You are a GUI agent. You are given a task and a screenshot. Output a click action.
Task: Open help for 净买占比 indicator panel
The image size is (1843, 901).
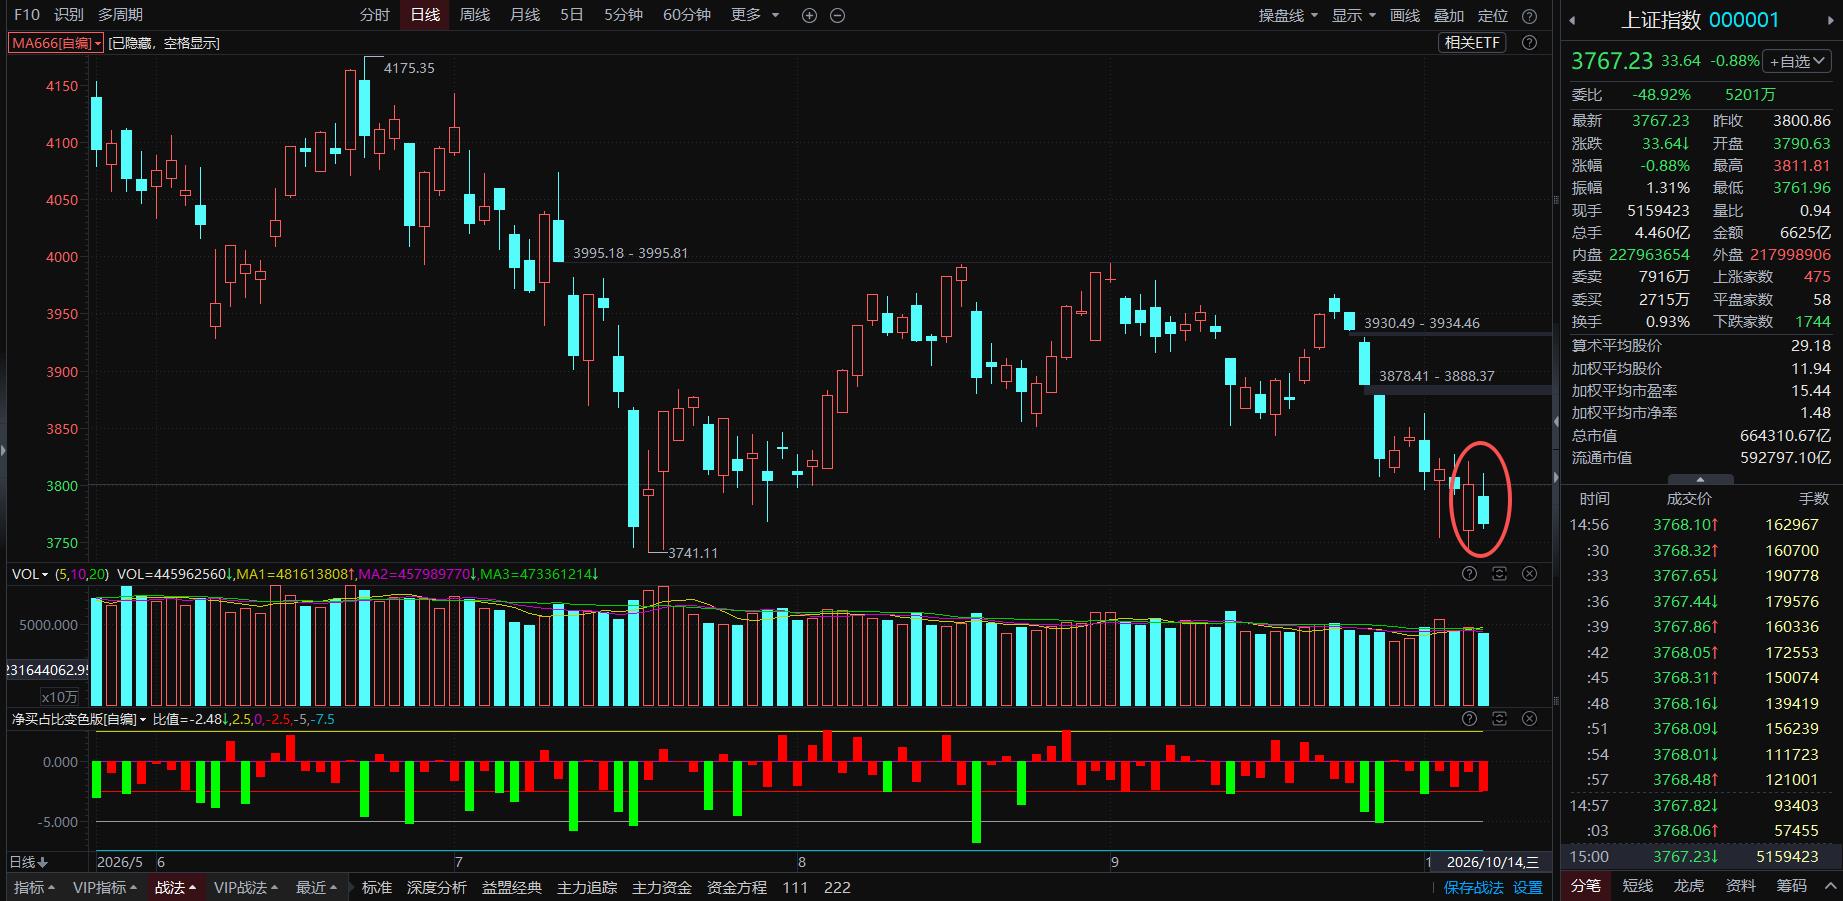tap(1469, 719)
